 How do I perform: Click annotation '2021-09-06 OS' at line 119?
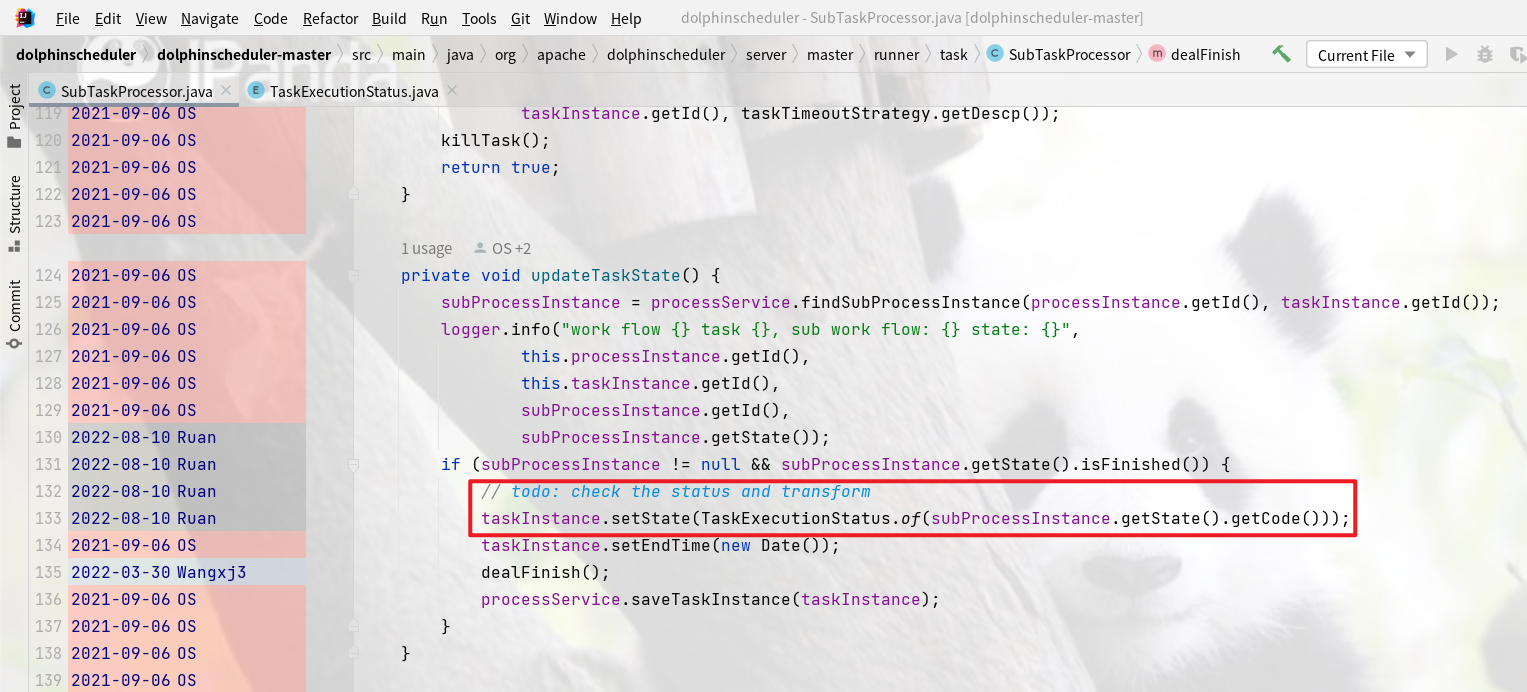(x=134, y=113)
